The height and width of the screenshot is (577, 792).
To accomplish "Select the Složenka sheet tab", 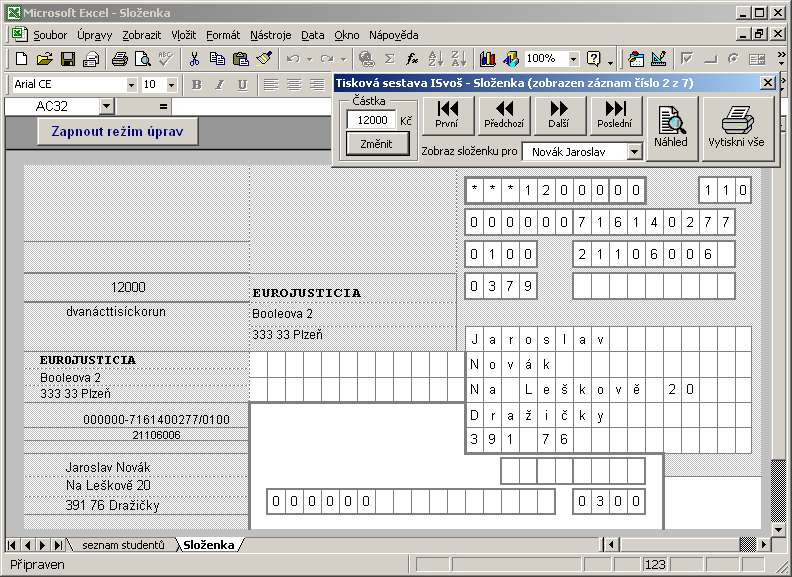I will pos(209,545).
